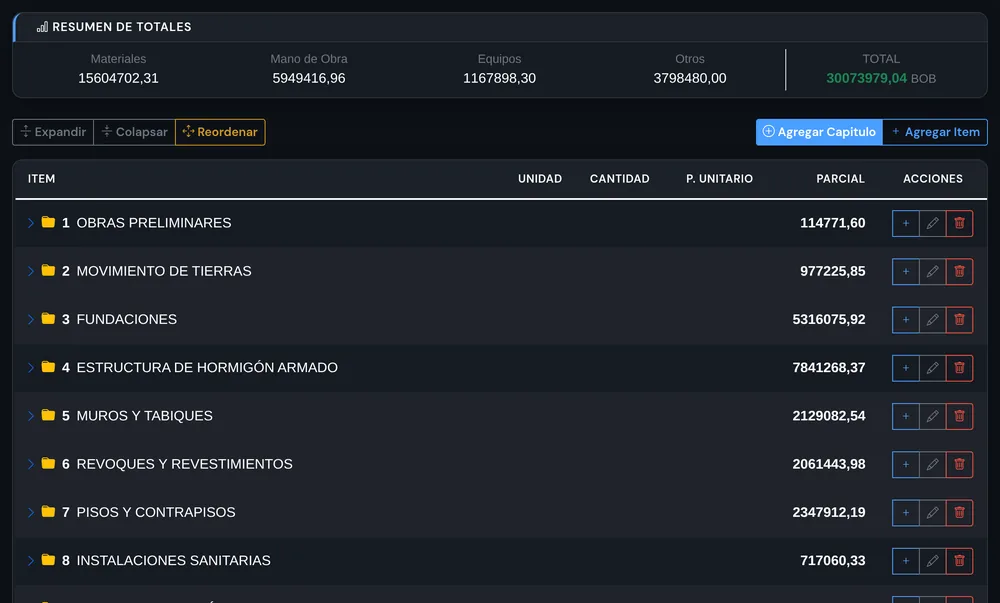Expand chapter 6 REVOQUES Y REVESTIMIENTOS chevron
1000x603 pixels.
click(x=31, y=464)
